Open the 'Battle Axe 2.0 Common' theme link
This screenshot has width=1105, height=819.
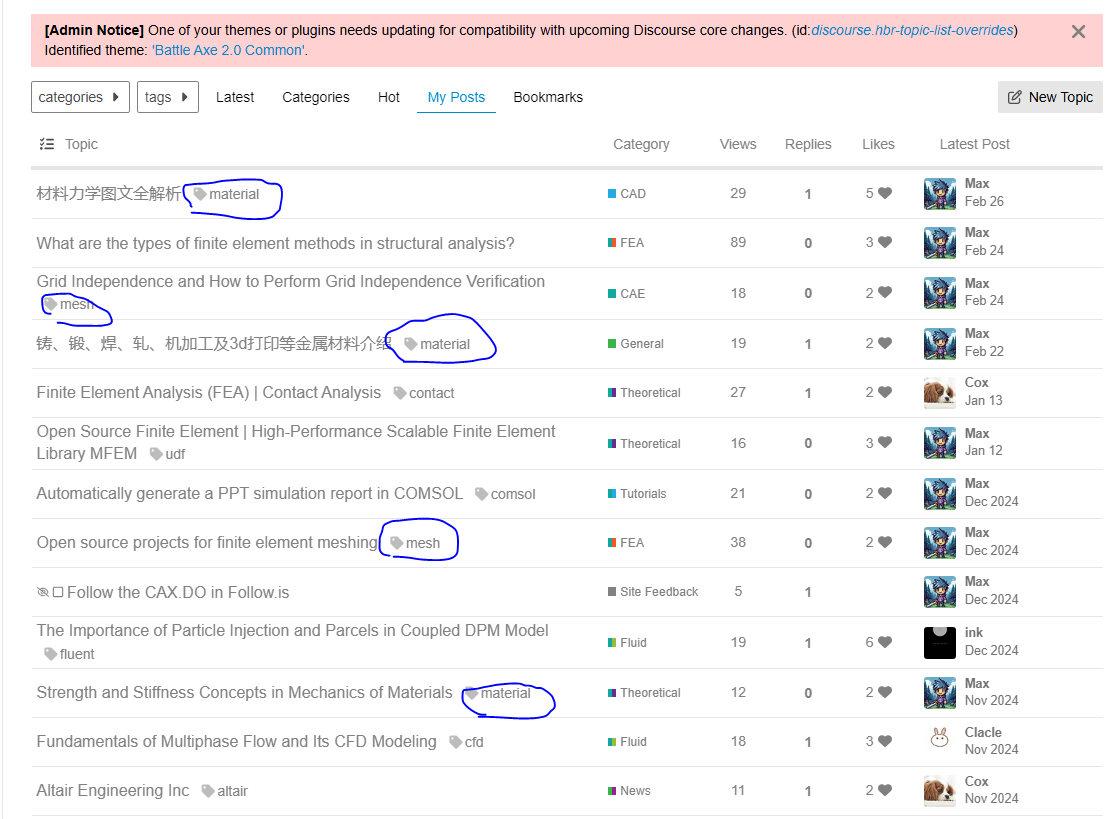point(228,50)
